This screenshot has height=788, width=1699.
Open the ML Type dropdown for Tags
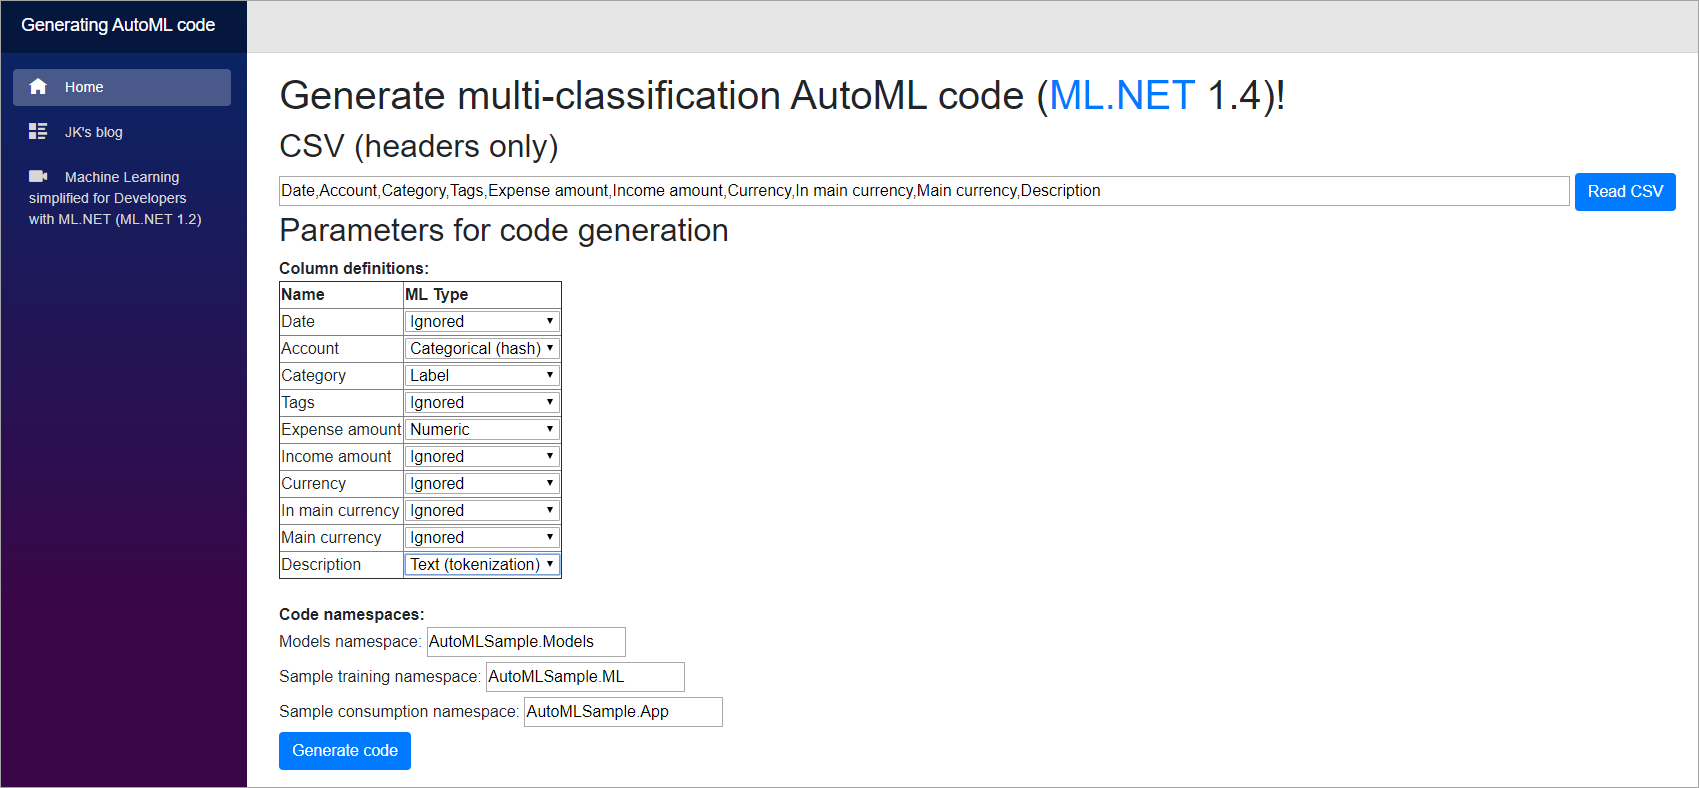[x=482, y=402]
